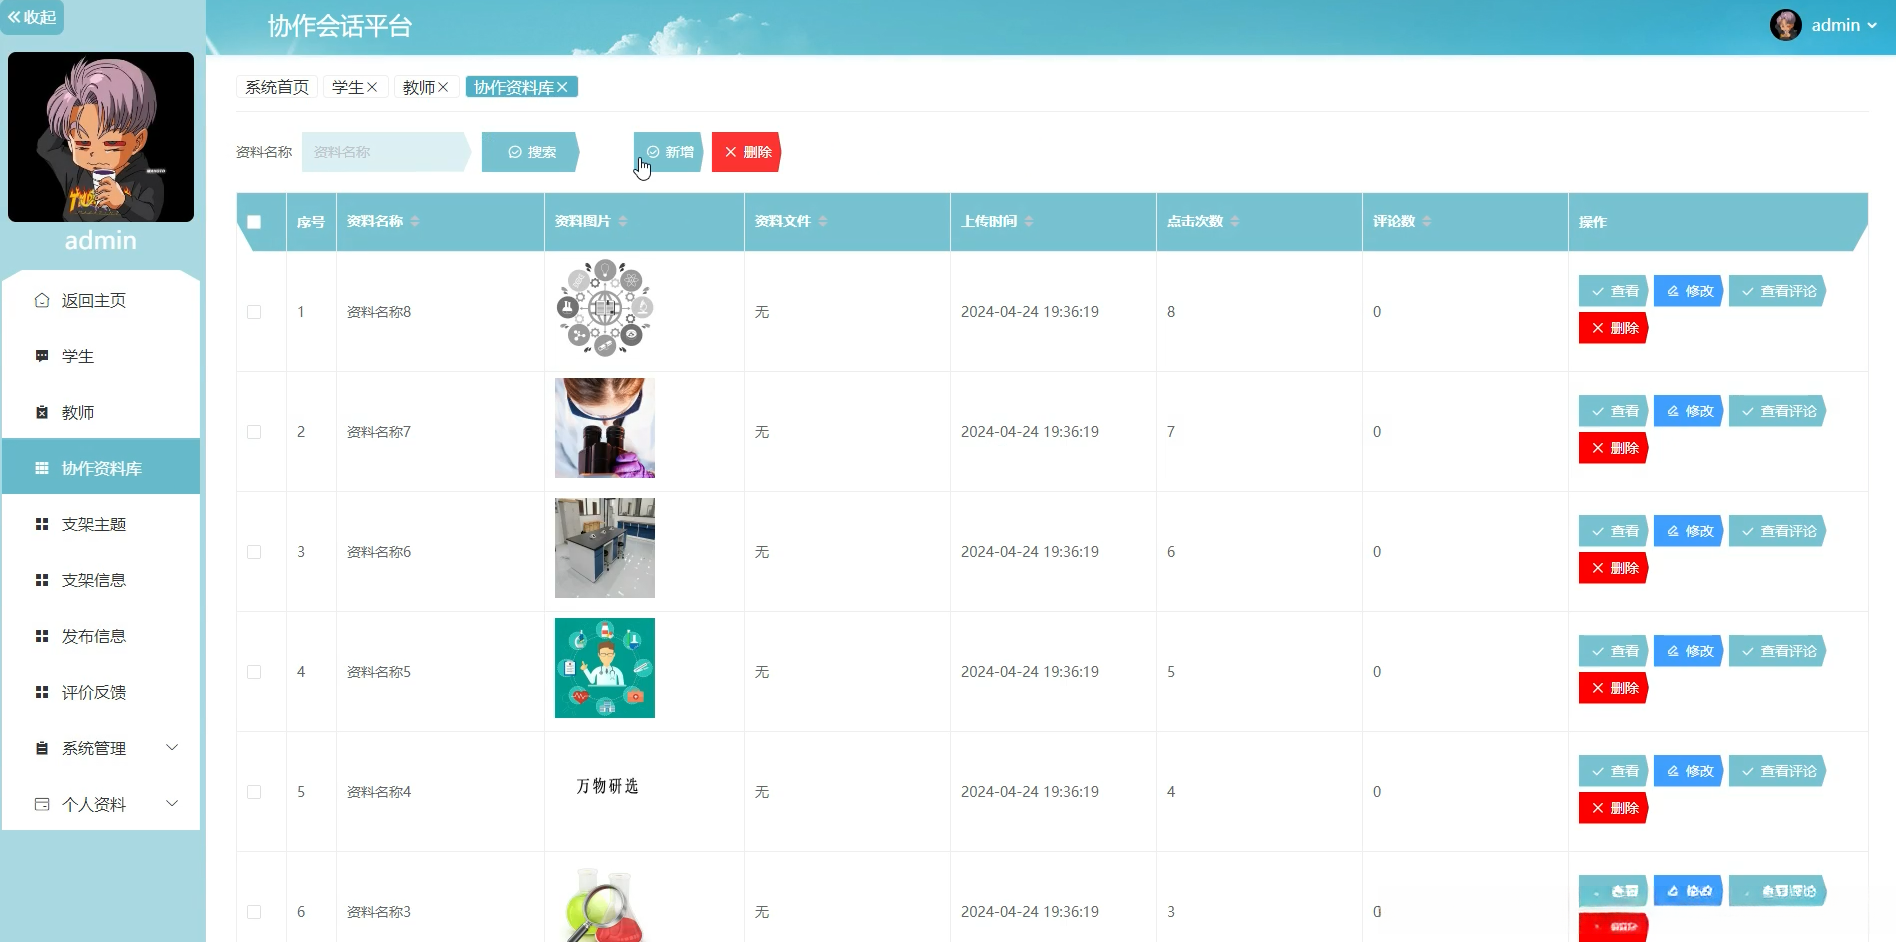View details of 资料名称5 with 查看
Screen dimensions: 1896x942
tap(1614, 651)
